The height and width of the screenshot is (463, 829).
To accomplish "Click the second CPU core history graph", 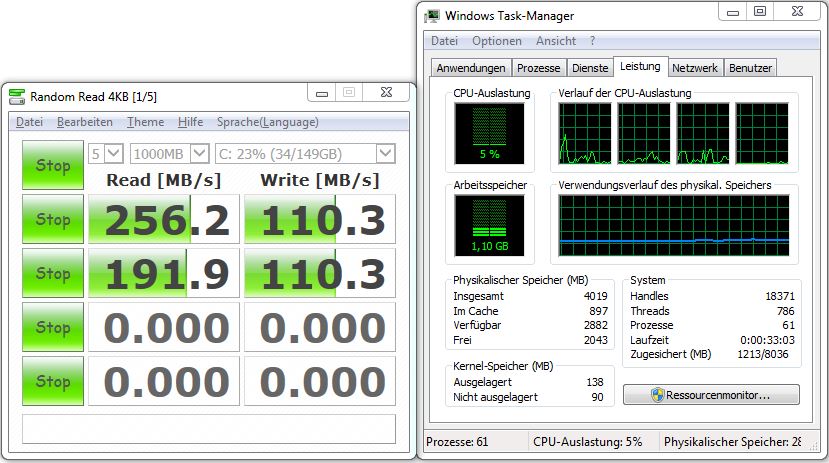I will click(x=643, y=134).
